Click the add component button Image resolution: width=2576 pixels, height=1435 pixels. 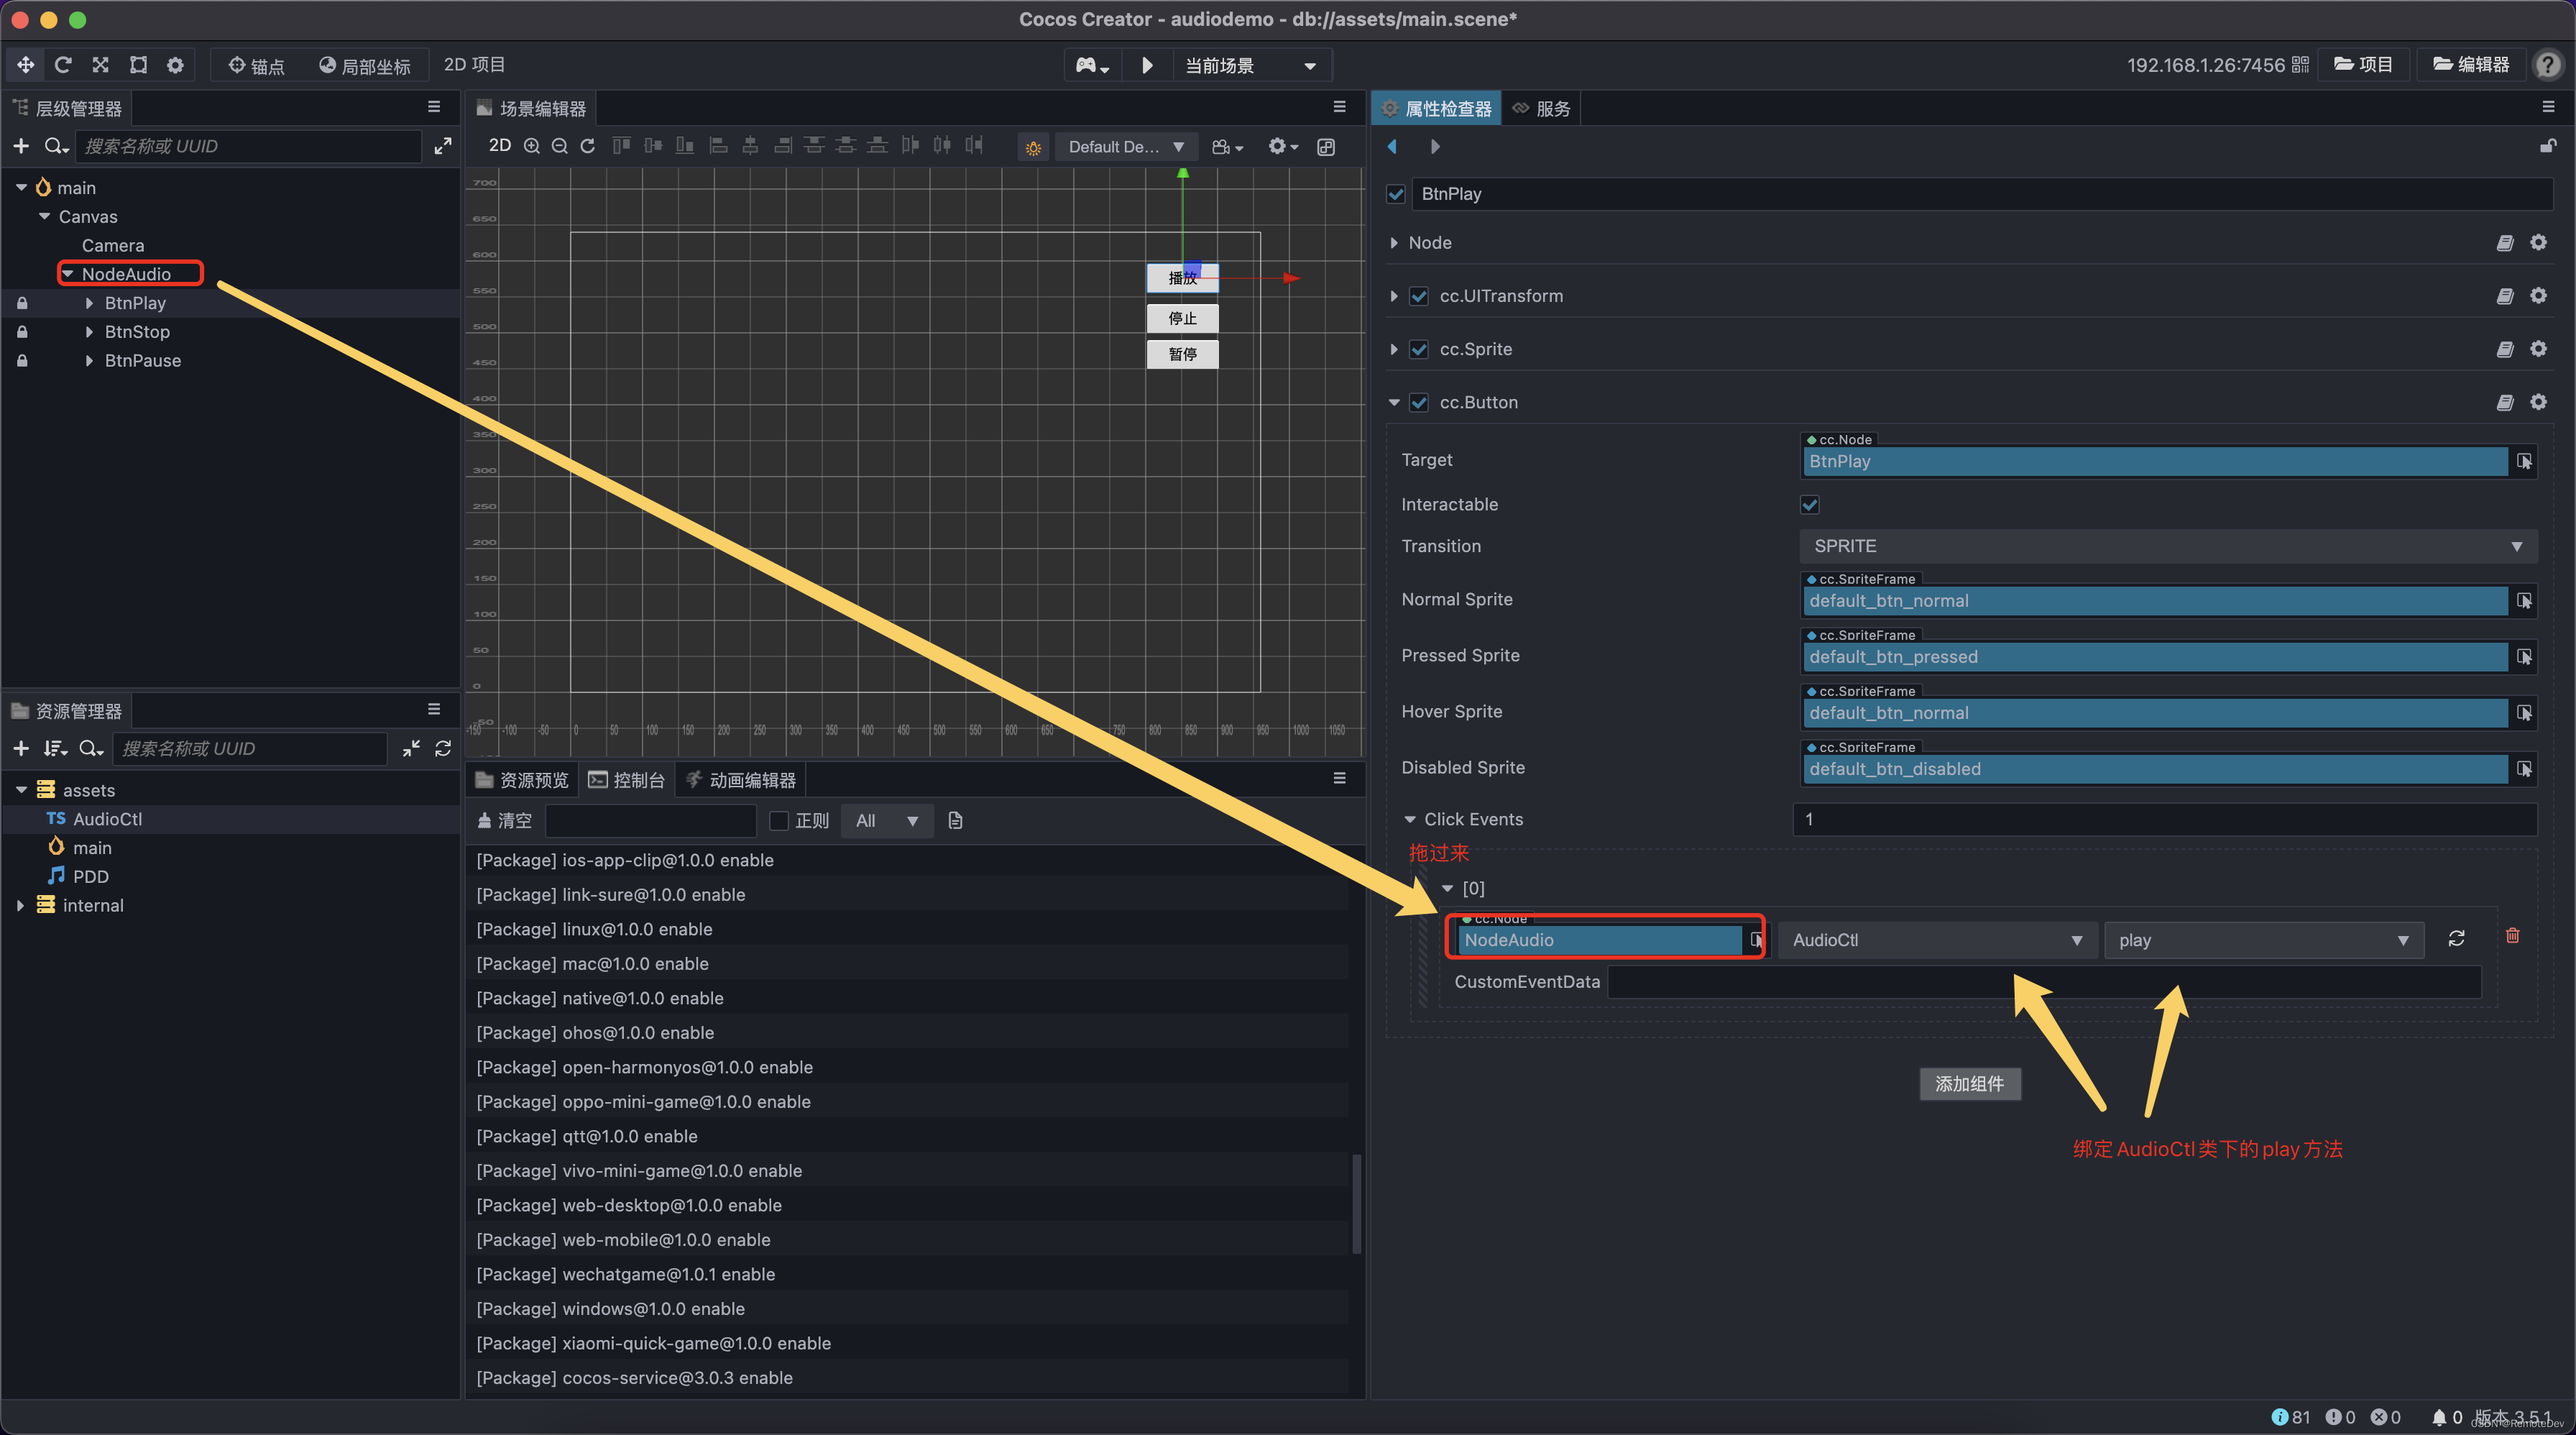(1969, 1084)
